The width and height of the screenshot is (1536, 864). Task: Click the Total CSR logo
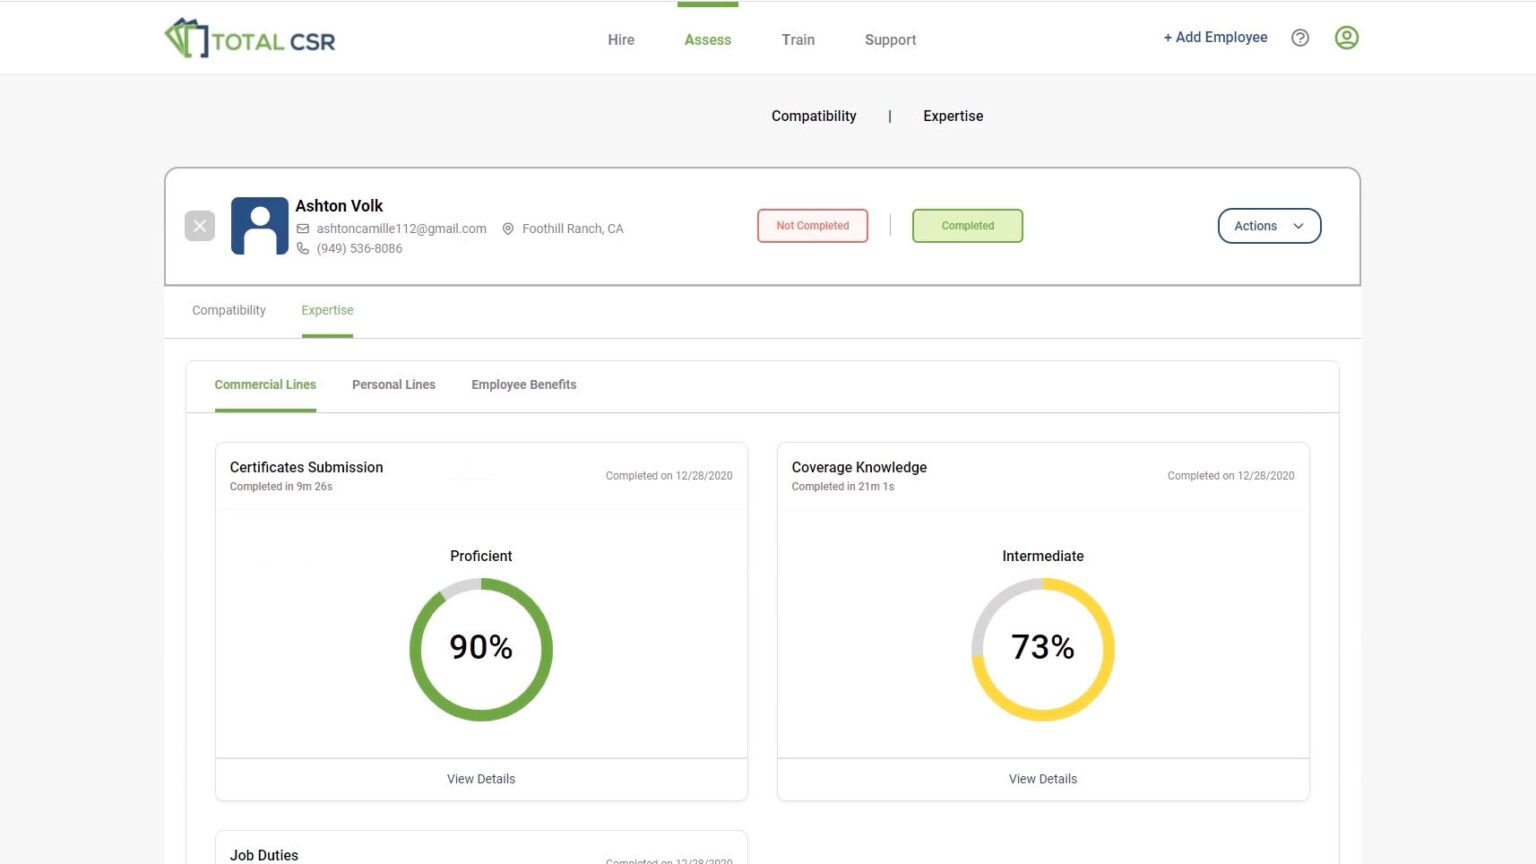(x=250, y=38)
